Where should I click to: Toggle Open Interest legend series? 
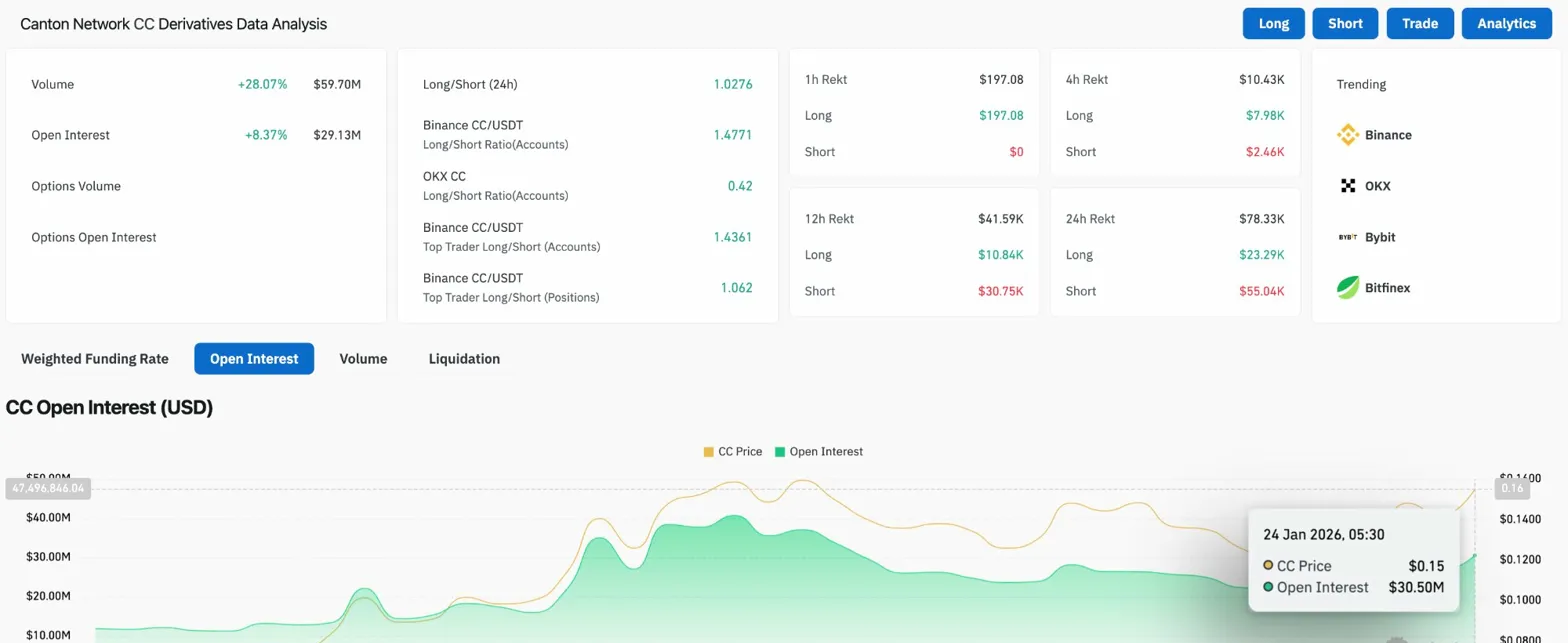(819, 452)
